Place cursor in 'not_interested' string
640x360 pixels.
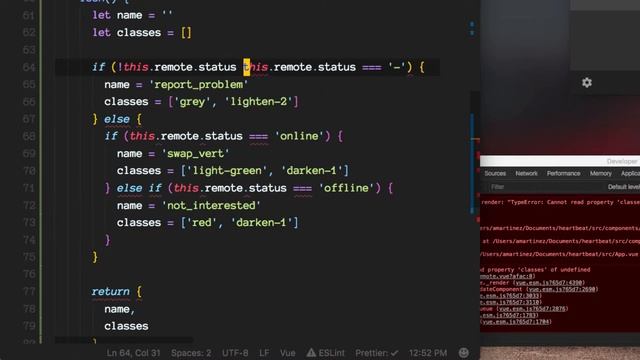(x=211, y=205)
